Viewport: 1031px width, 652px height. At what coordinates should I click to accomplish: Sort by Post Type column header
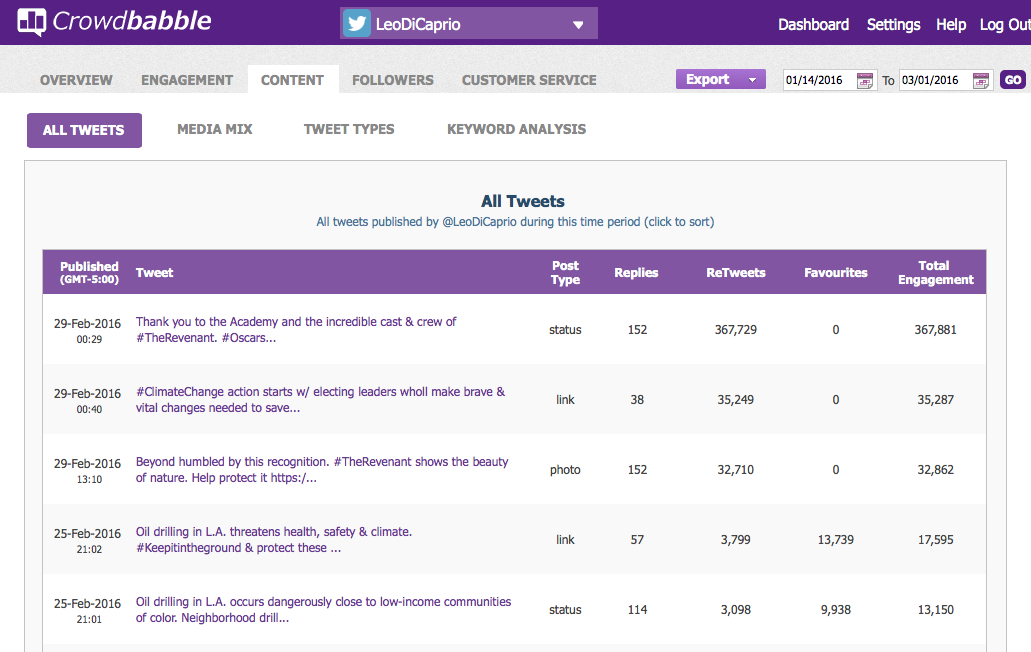[565, 273]
